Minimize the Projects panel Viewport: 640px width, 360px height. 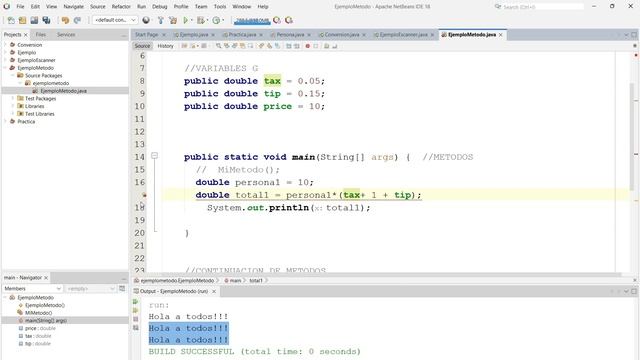[x=124, y=35]
